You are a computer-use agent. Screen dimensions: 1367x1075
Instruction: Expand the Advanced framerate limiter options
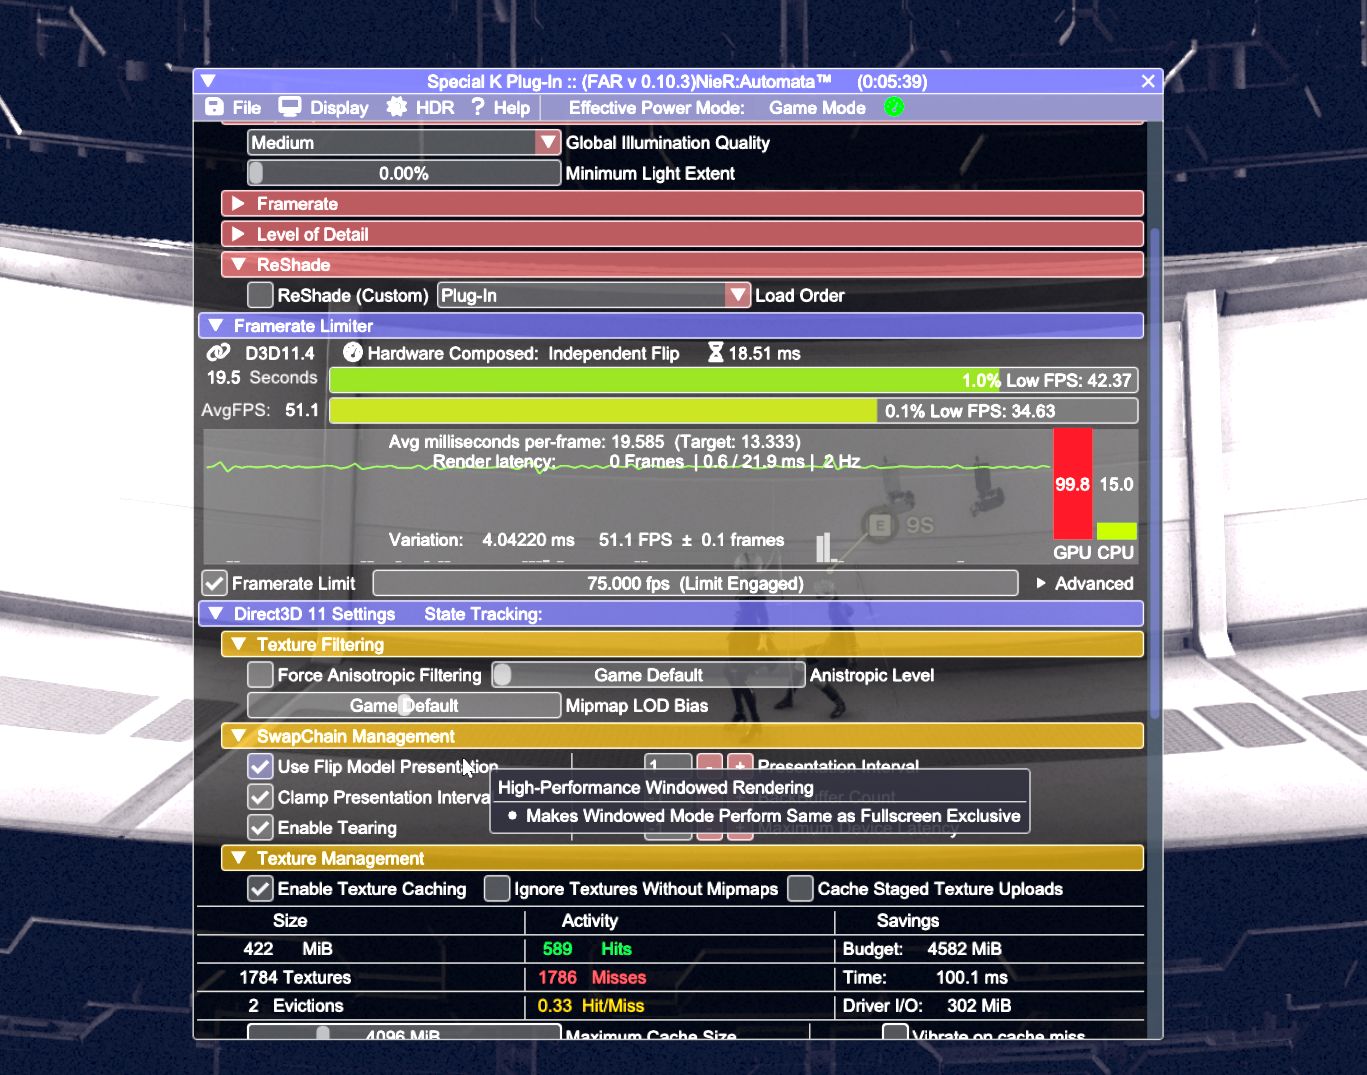(1085, 583)
